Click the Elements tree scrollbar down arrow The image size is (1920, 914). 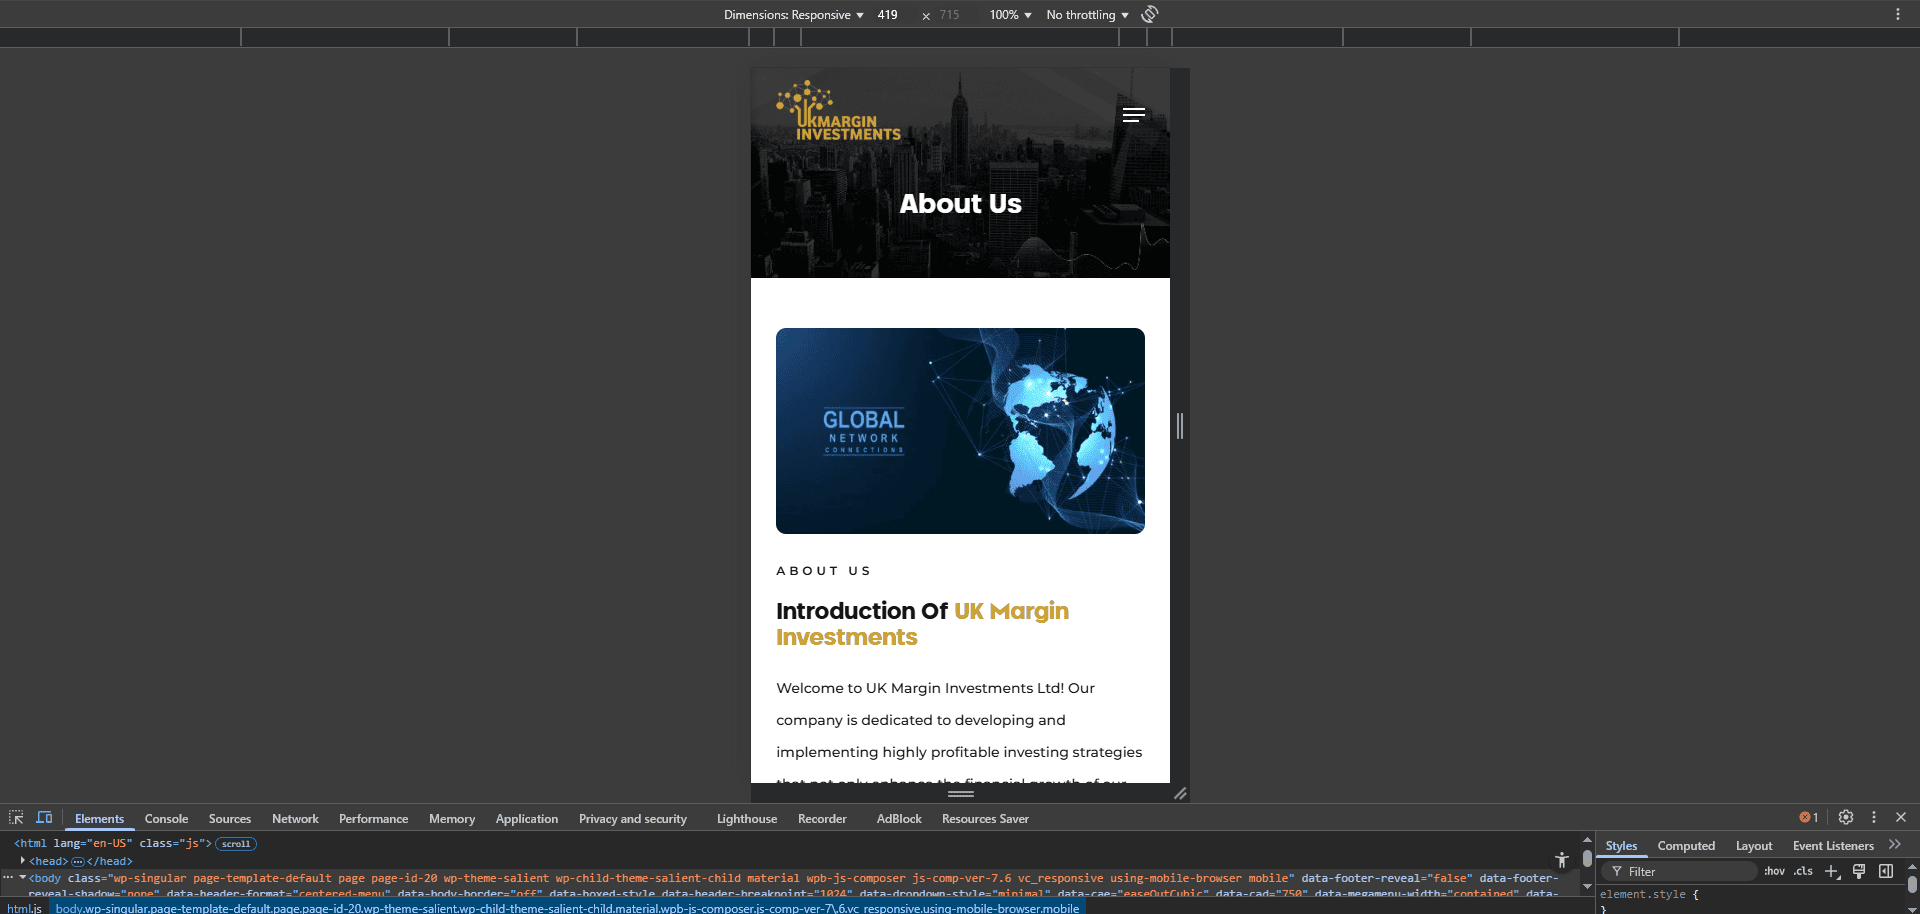pyautogui.click(x=1586, y=886)
